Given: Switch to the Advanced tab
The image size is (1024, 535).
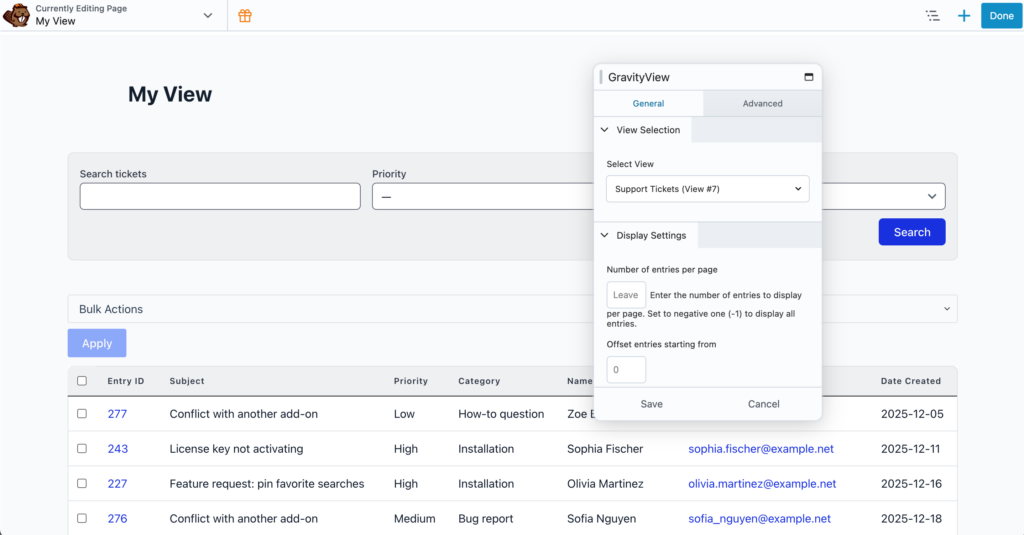Looking at the screenshot, I should [762, 103].
